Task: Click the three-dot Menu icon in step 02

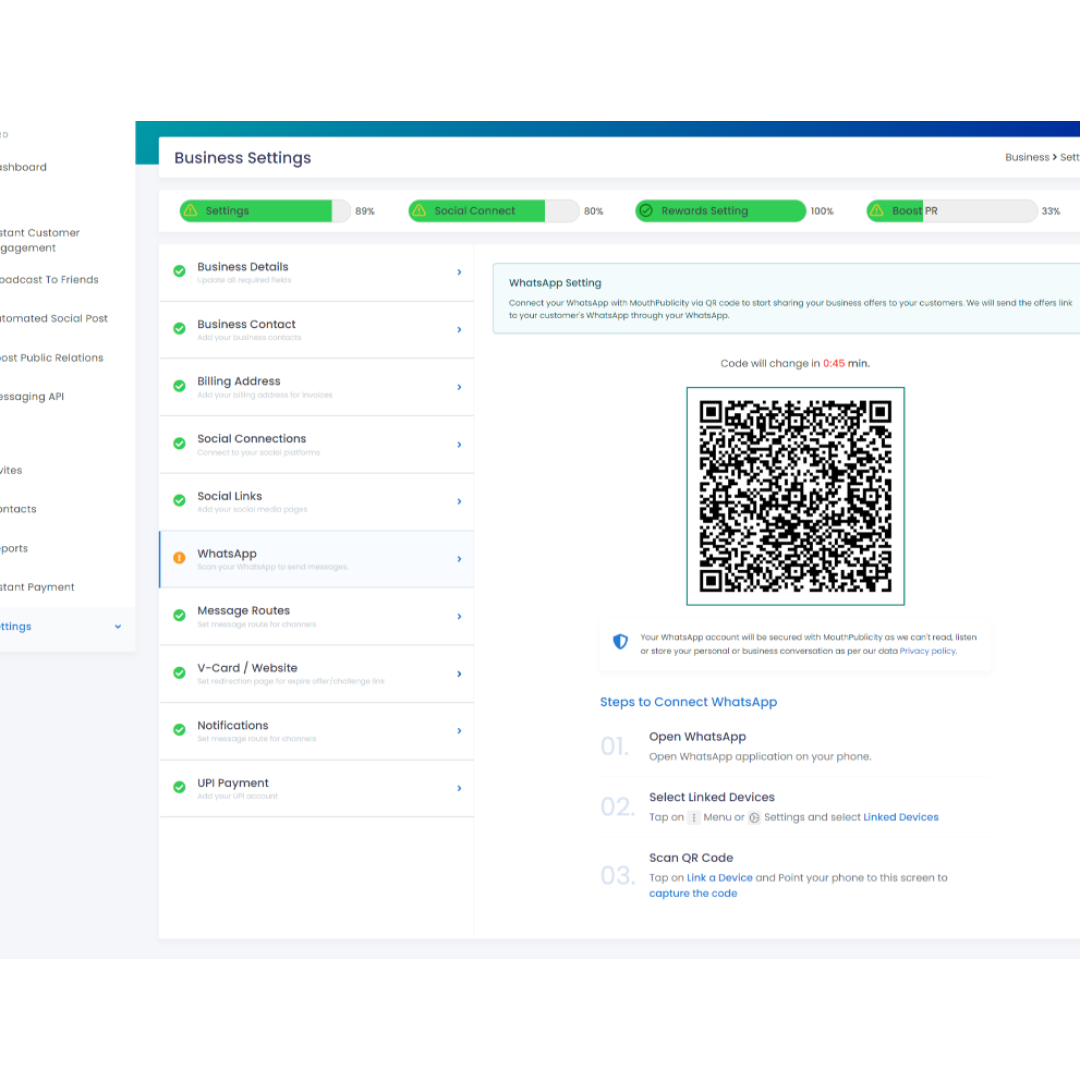Action: tap(694, 818)
